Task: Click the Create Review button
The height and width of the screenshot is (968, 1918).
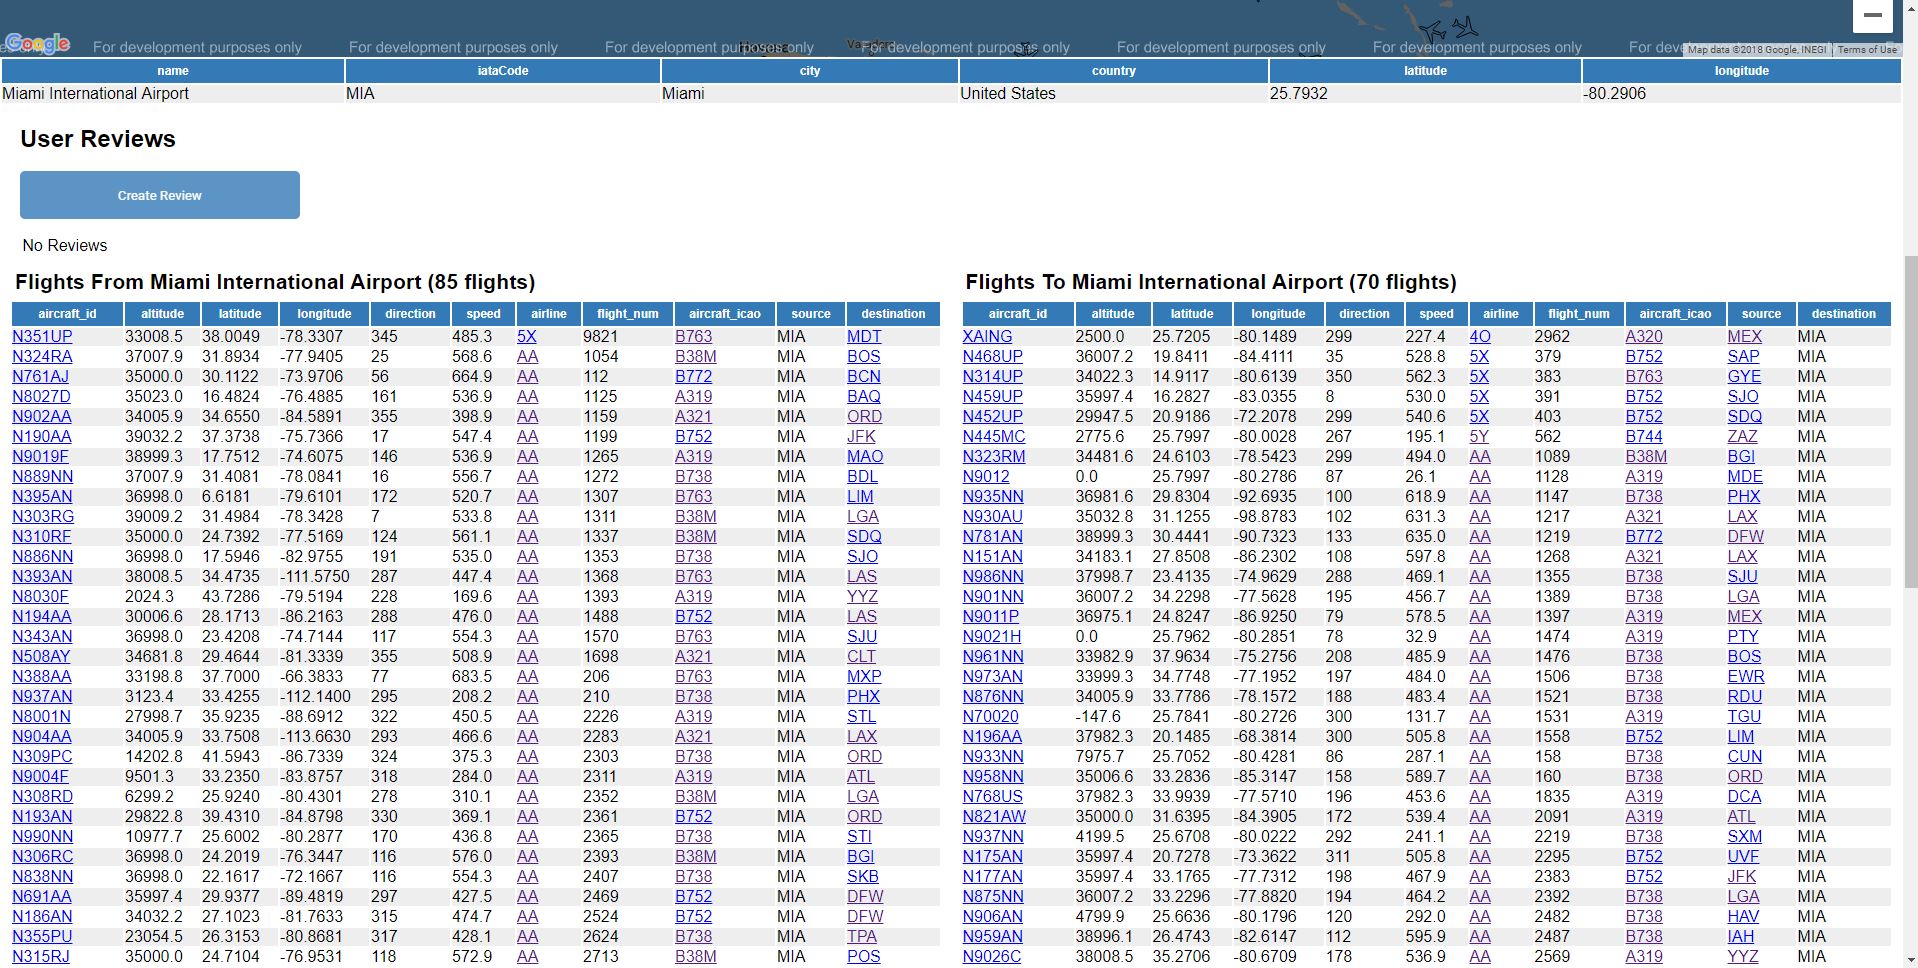Action: point(160,195)
